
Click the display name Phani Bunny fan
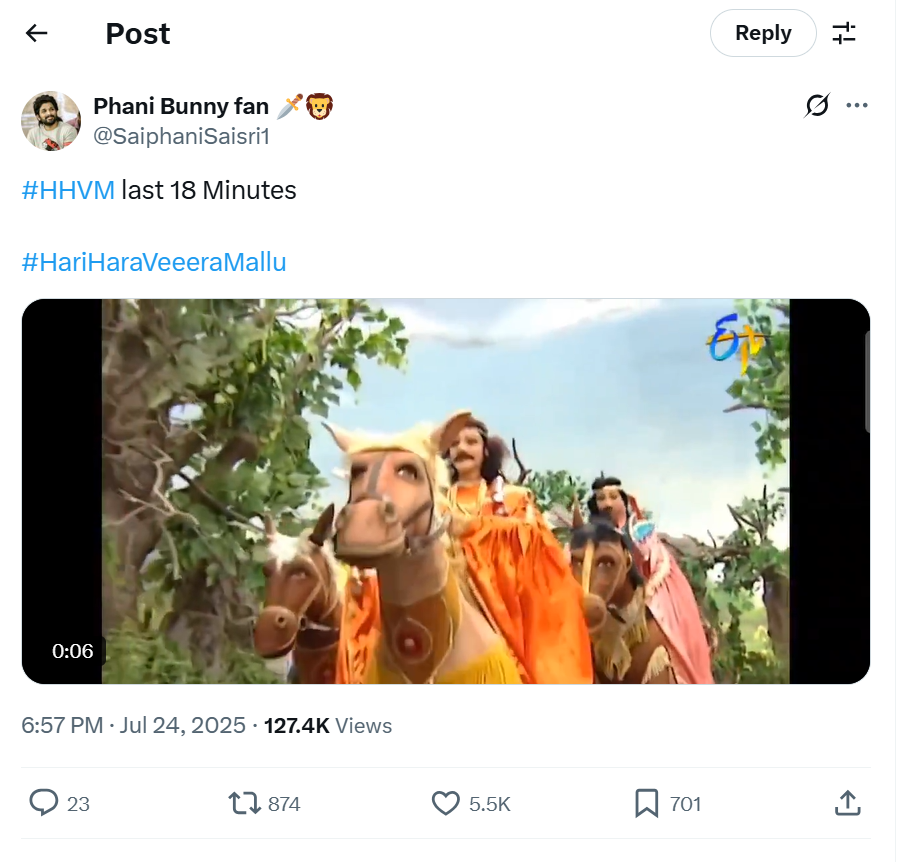[x=181, y=106]
